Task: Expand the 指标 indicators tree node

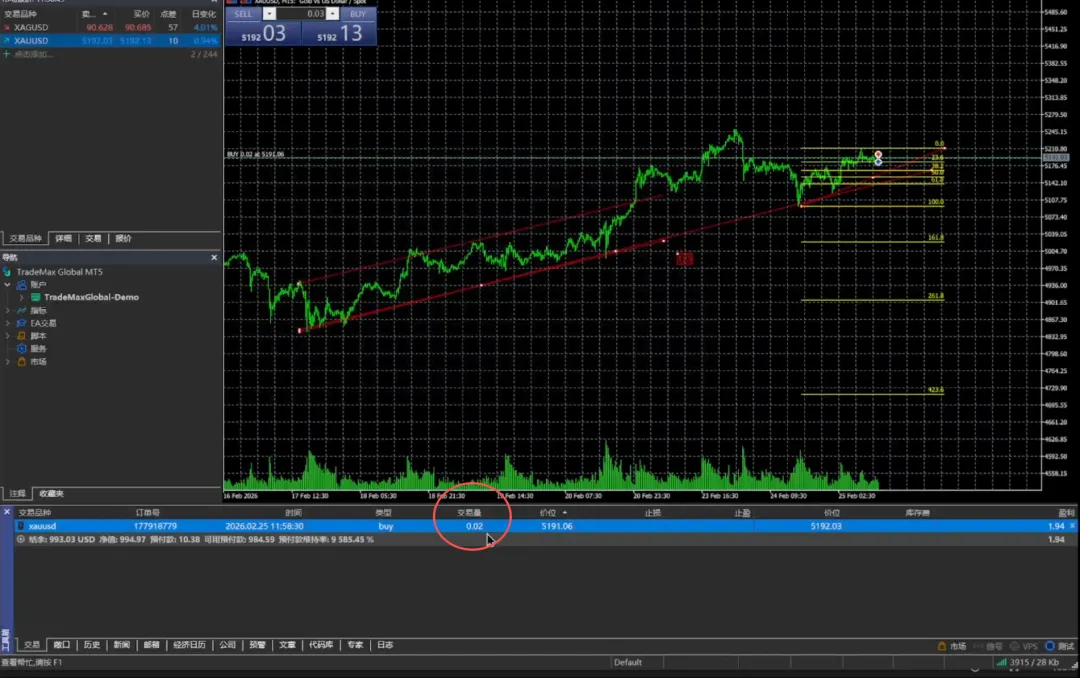Action: 8,310
